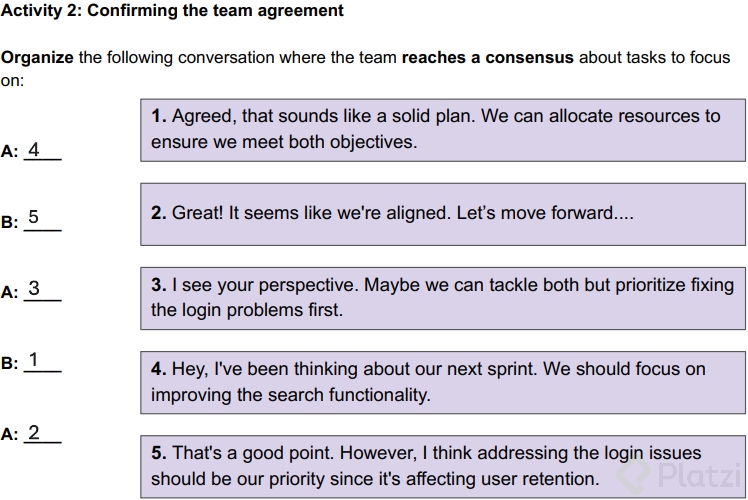Click the "A:" label beside answer 2
This screenshot has width=748, height=500.
pyautogui.click(x=10, y=436)
